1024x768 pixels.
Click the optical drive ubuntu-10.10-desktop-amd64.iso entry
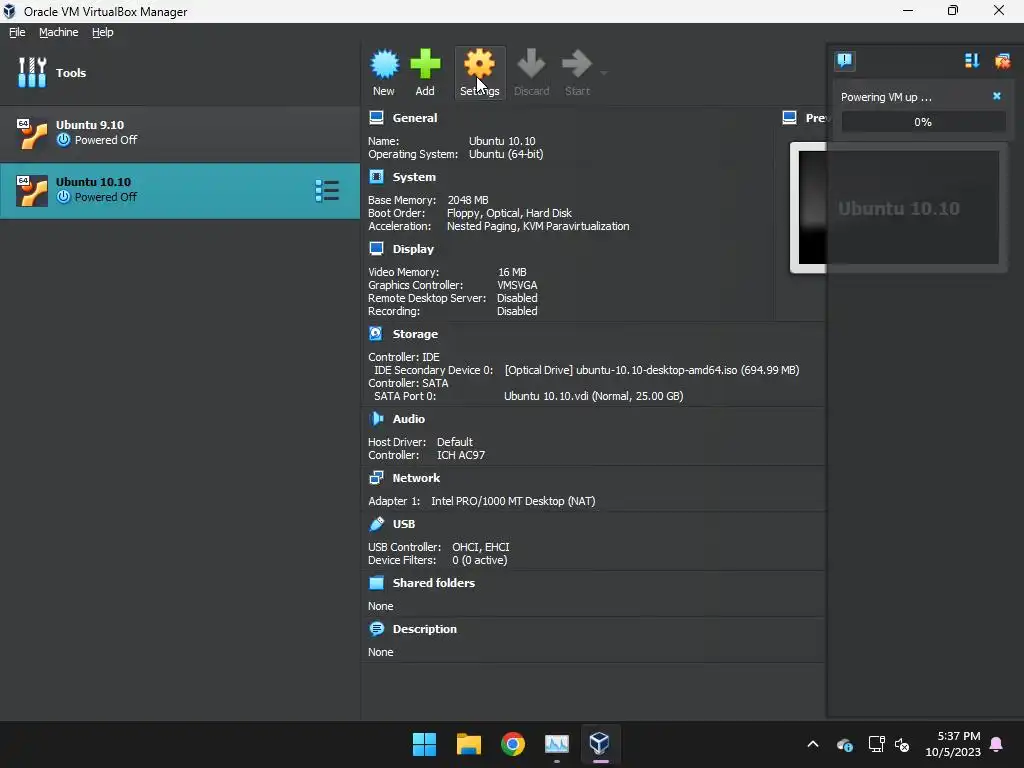[x=651, y=370]
